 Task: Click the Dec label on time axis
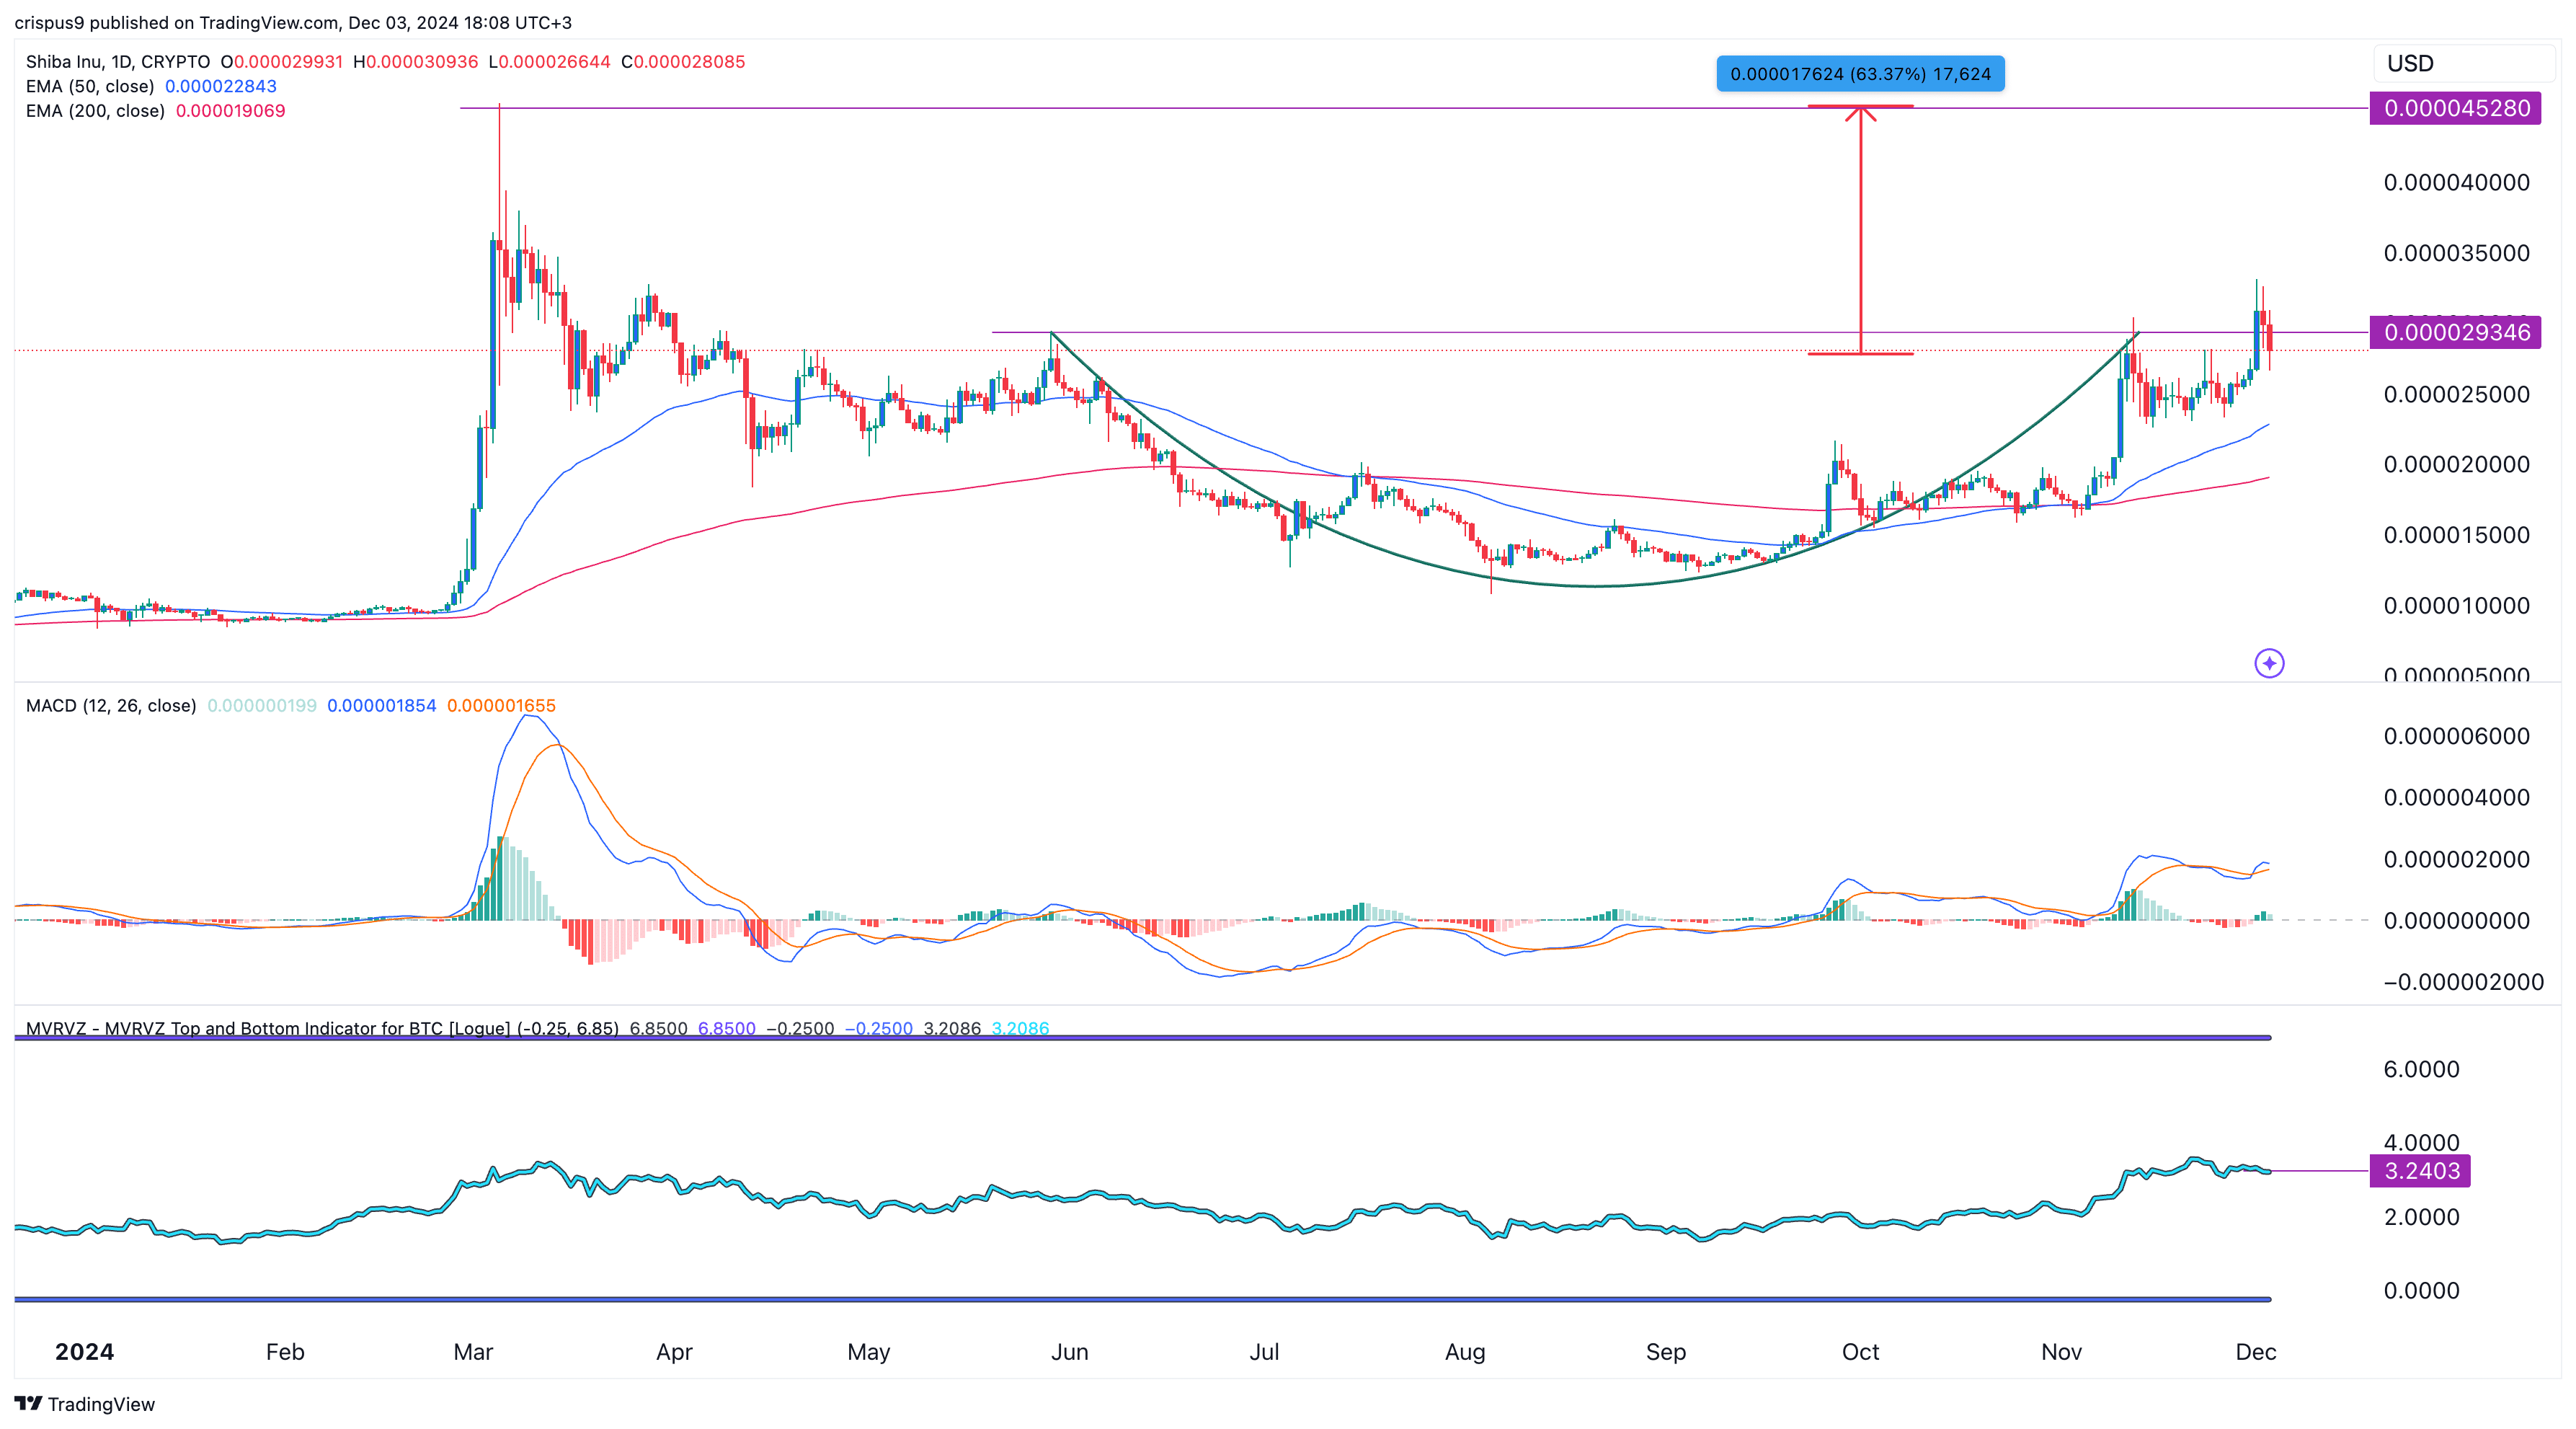[x=2255, y=1351]
